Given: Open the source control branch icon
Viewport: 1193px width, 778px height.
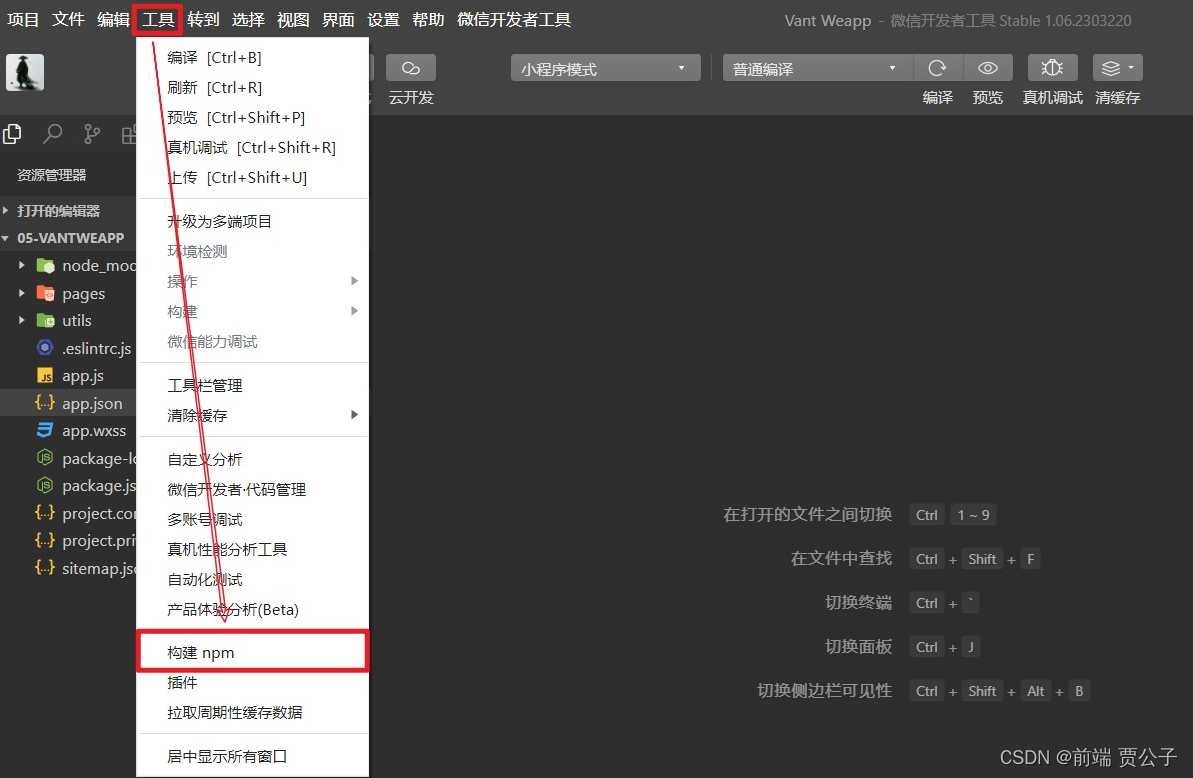Looking at the screenshot, I should (x=92, y=134).
